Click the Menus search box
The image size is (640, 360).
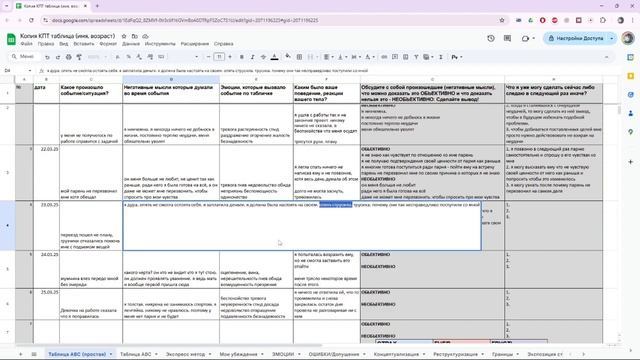coord(24,57)
